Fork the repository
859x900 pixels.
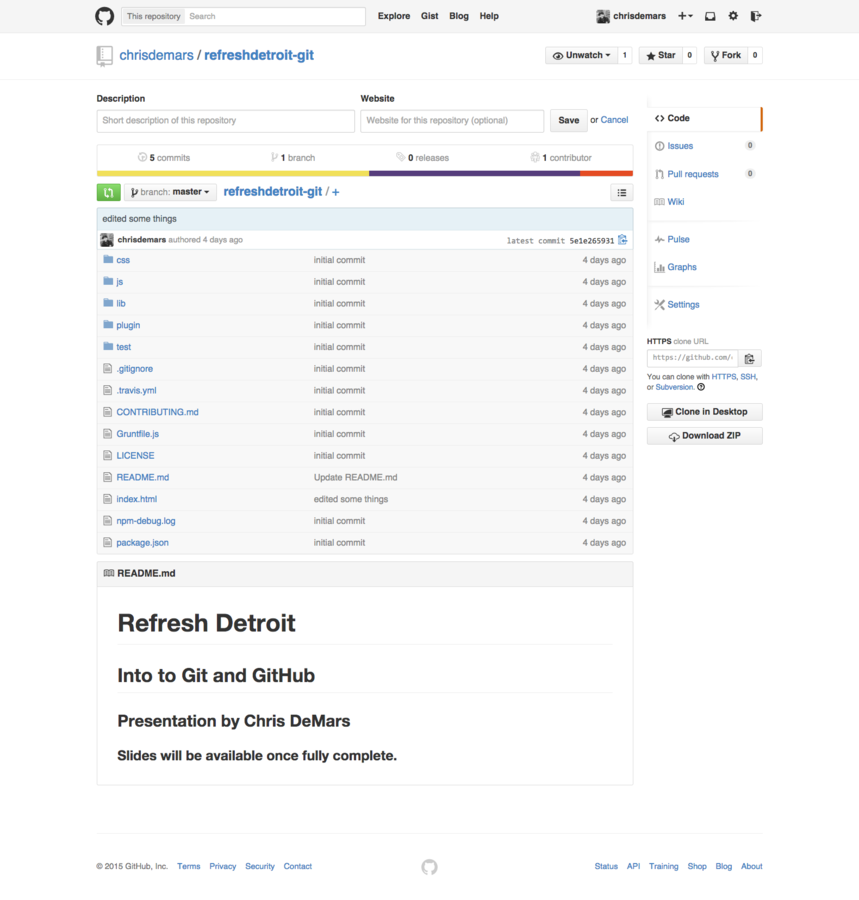point(726,55)
